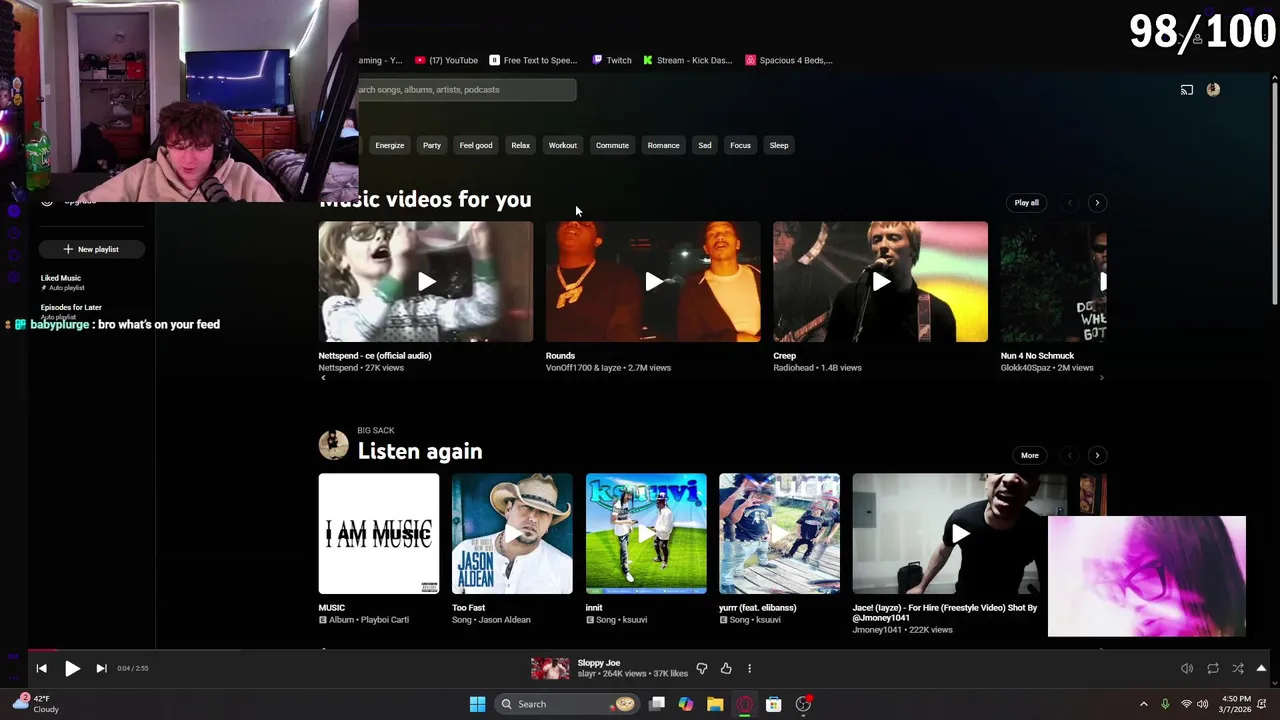This screenshot has height=720, width=1280.
Task: Select the Commute mood chip
Action: coord(612,145)
